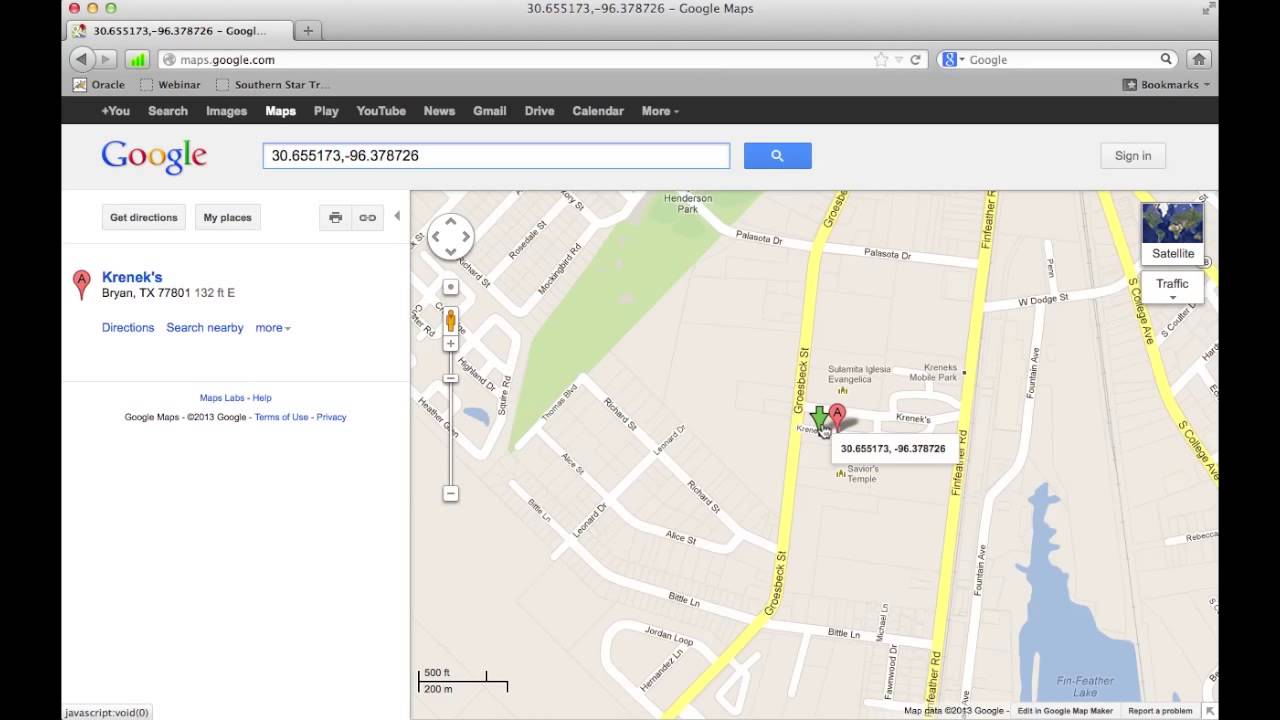The width and height of the screenshot is (1280, 720).
Task: Open Play in Google bar
Action: click(326, 111)
